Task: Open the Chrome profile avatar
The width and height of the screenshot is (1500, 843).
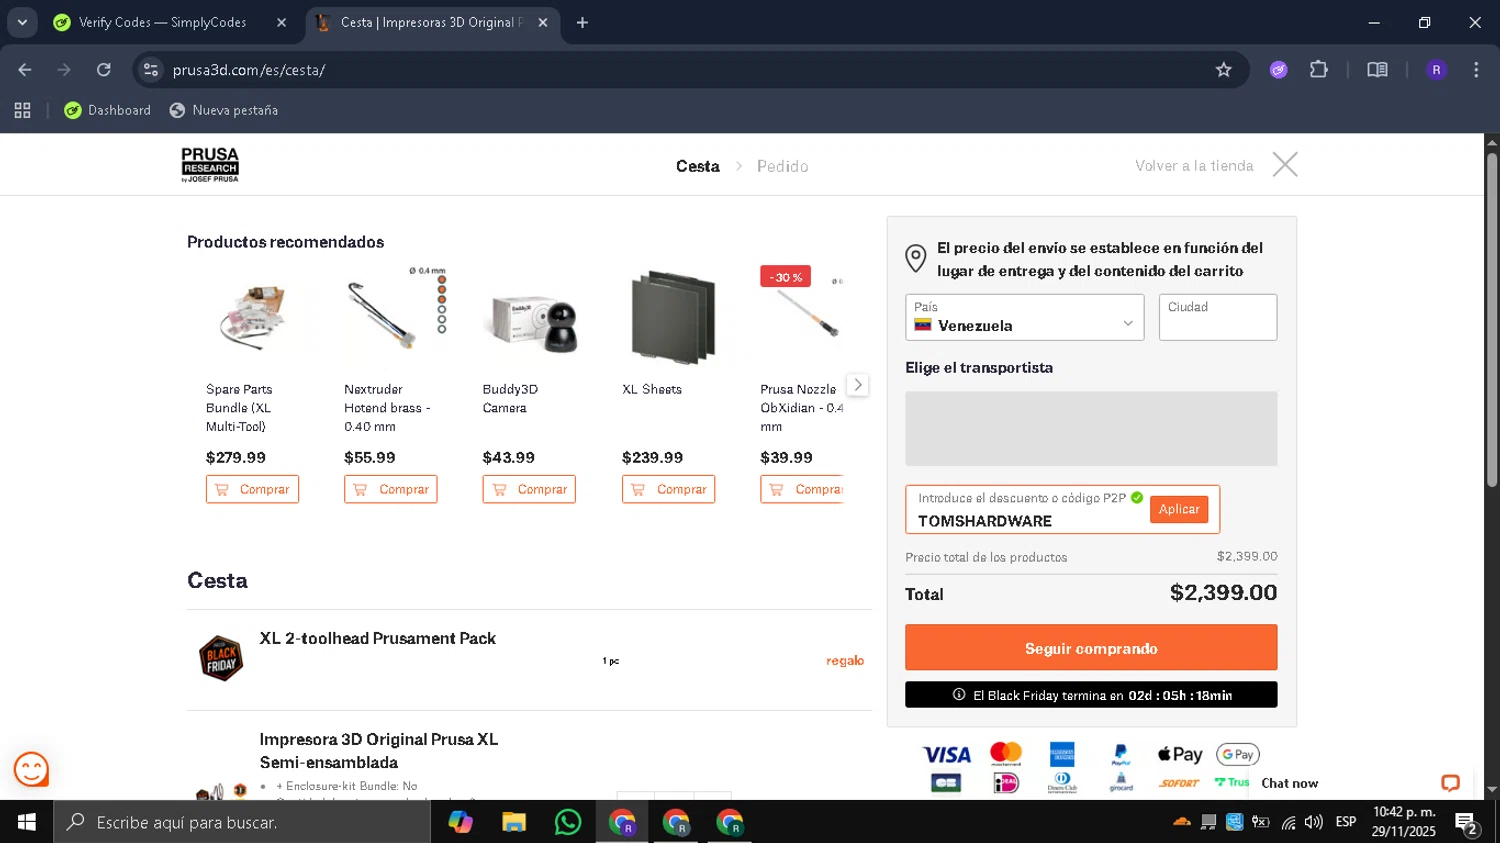Action: pyautogui.click(x=1436, y=70)
